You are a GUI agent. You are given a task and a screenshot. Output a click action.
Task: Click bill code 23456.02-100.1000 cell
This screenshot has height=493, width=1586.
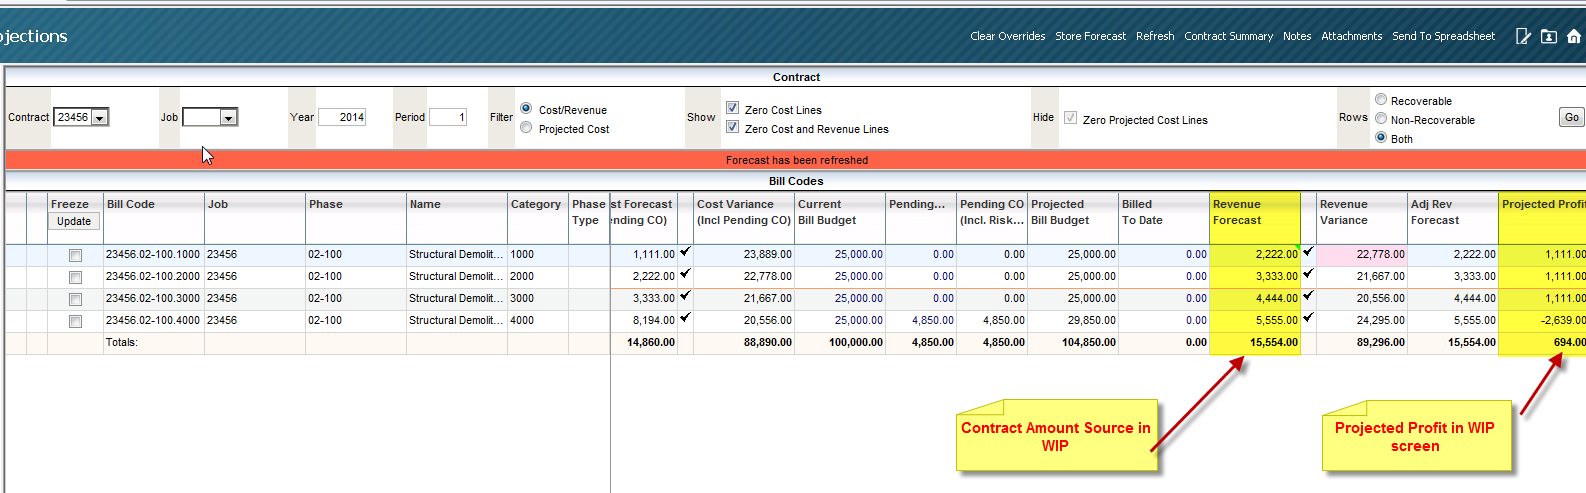click(153, 254)
